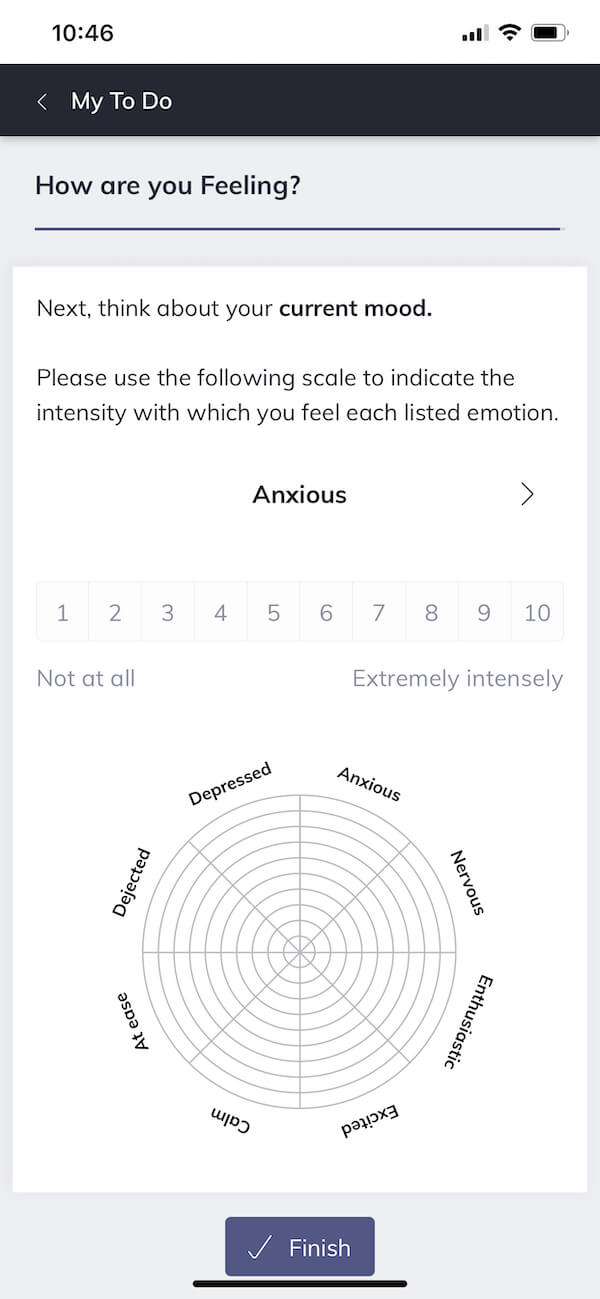Viewport: 600px width, 1299px height.
Task: Tap the cellular signal bars icon
Action: pos(473,34)
